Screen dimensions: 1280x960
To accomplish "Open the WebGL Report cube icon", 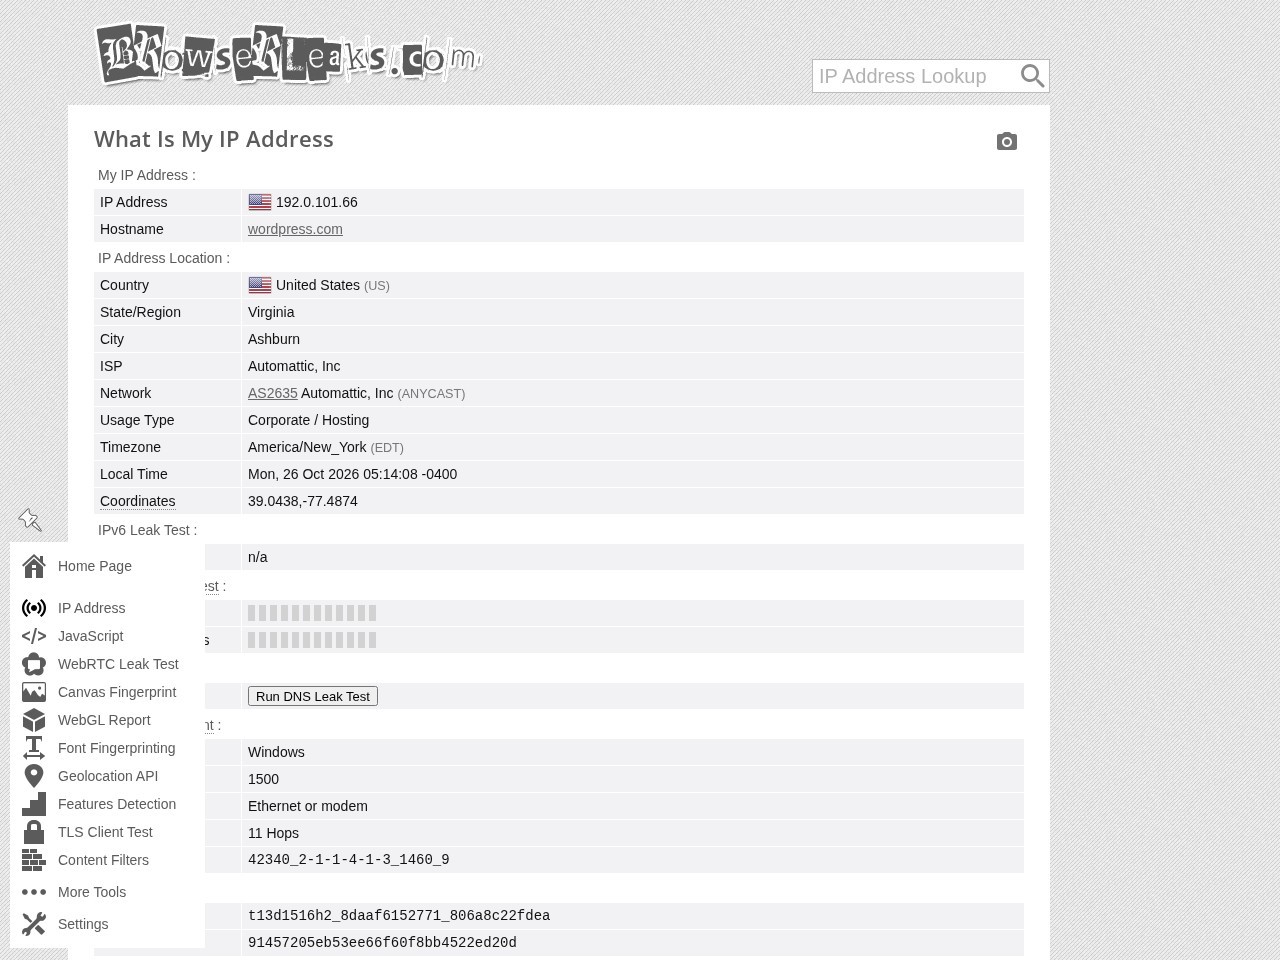I will click(34, 720).
